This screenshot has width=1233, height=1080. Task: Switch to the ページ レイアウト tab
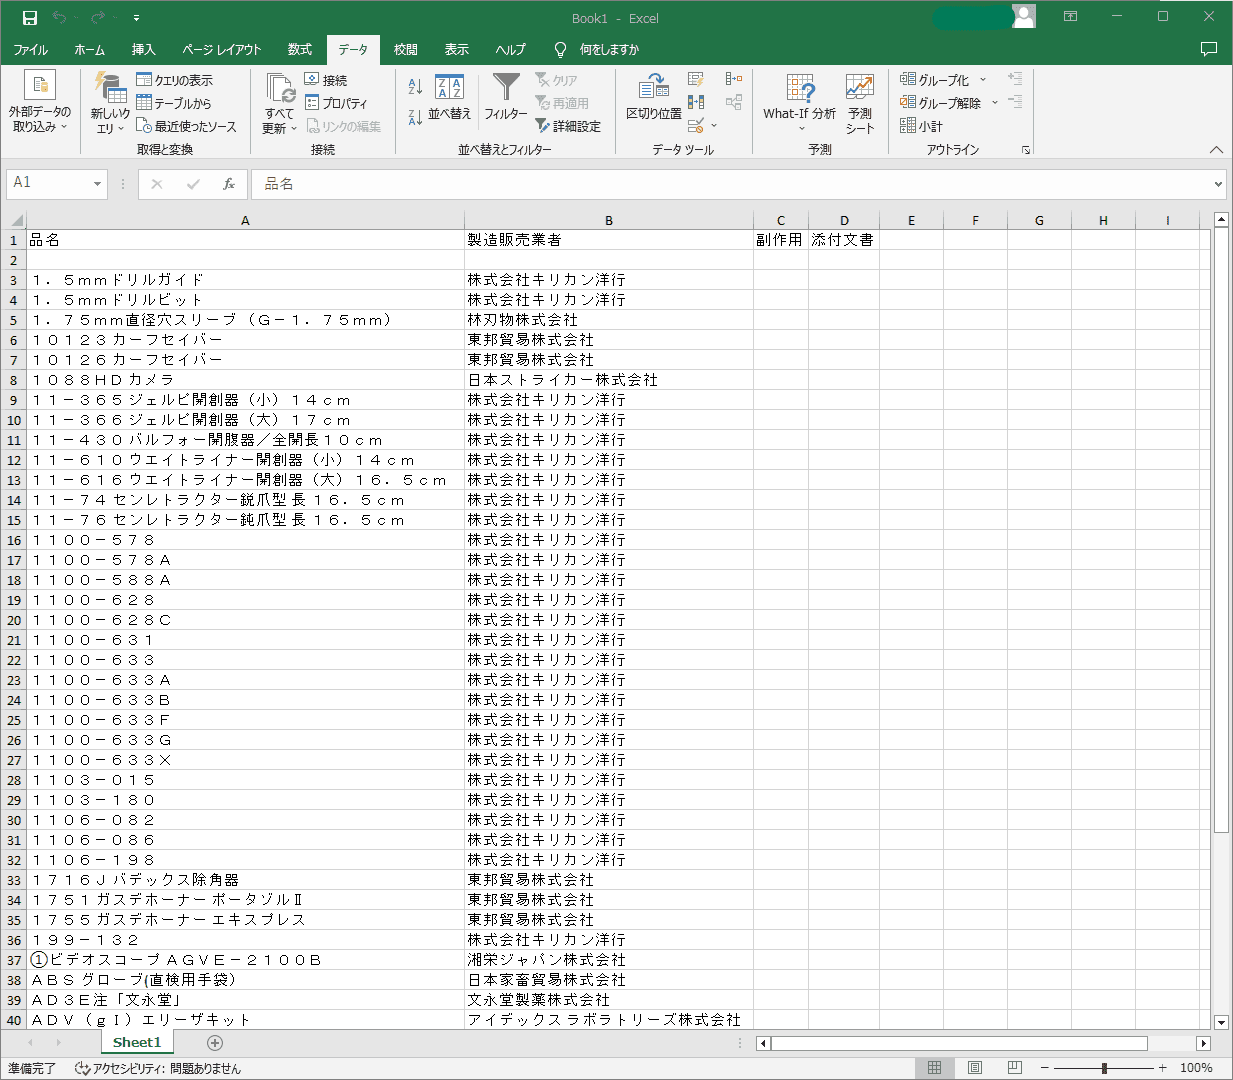click(x=222, y=49)
